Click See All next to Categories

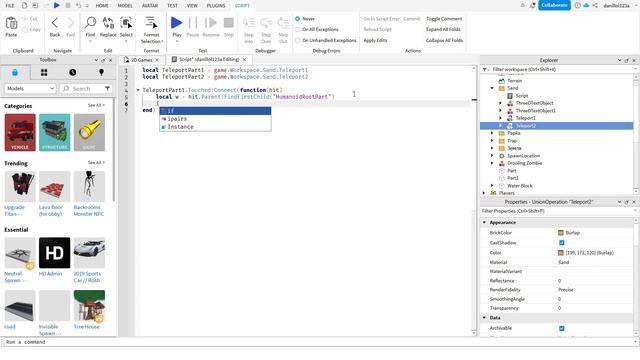point(96,105)
